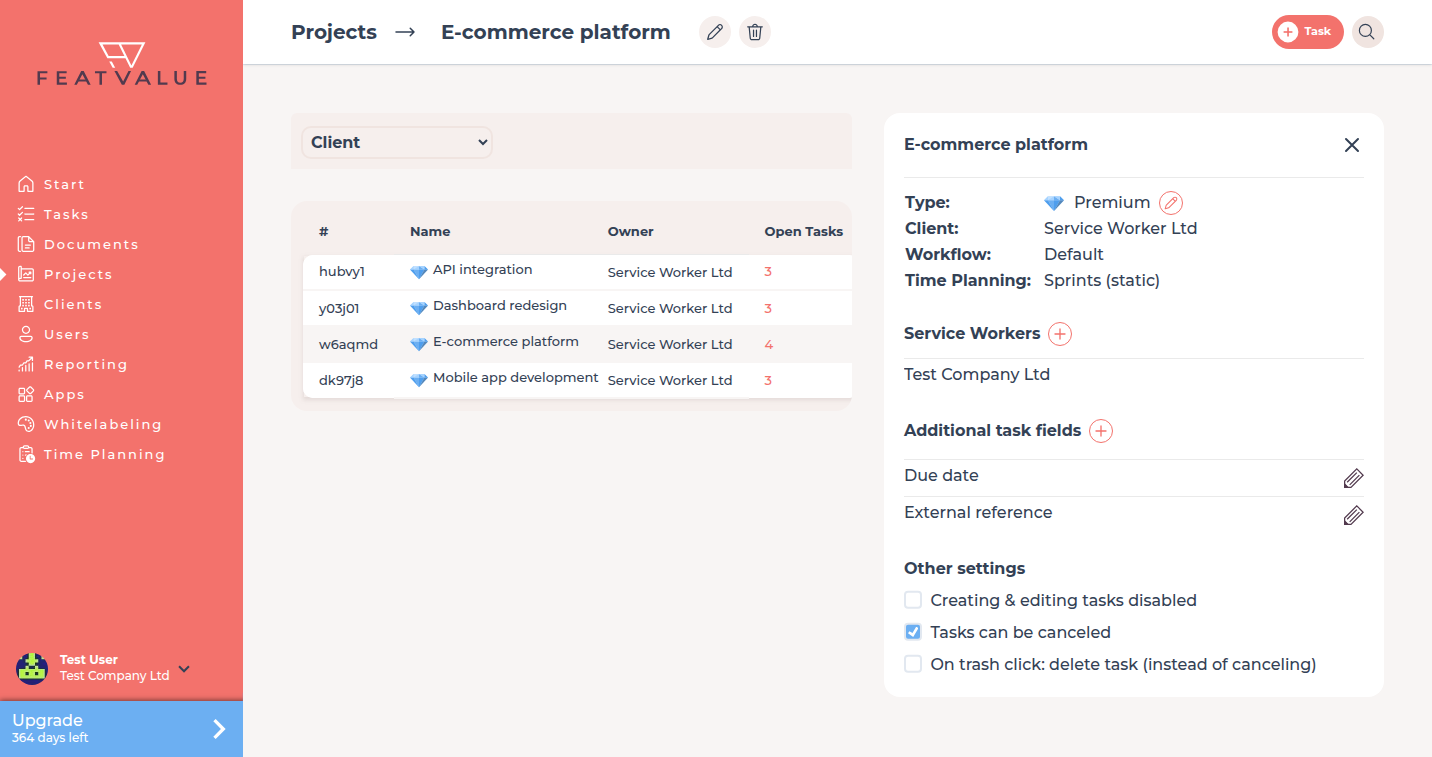Image resolution: width=1432 pixels, height=757 pixels.
Task: Click the Whitelabeling palette icon in sidebar
Action: 26,424
